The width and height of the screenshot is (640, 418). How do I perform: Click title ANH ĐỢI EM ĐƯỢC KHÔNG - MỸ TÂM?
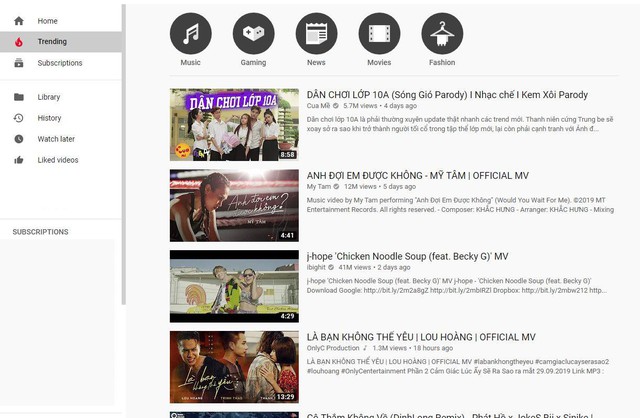(418, 176)
